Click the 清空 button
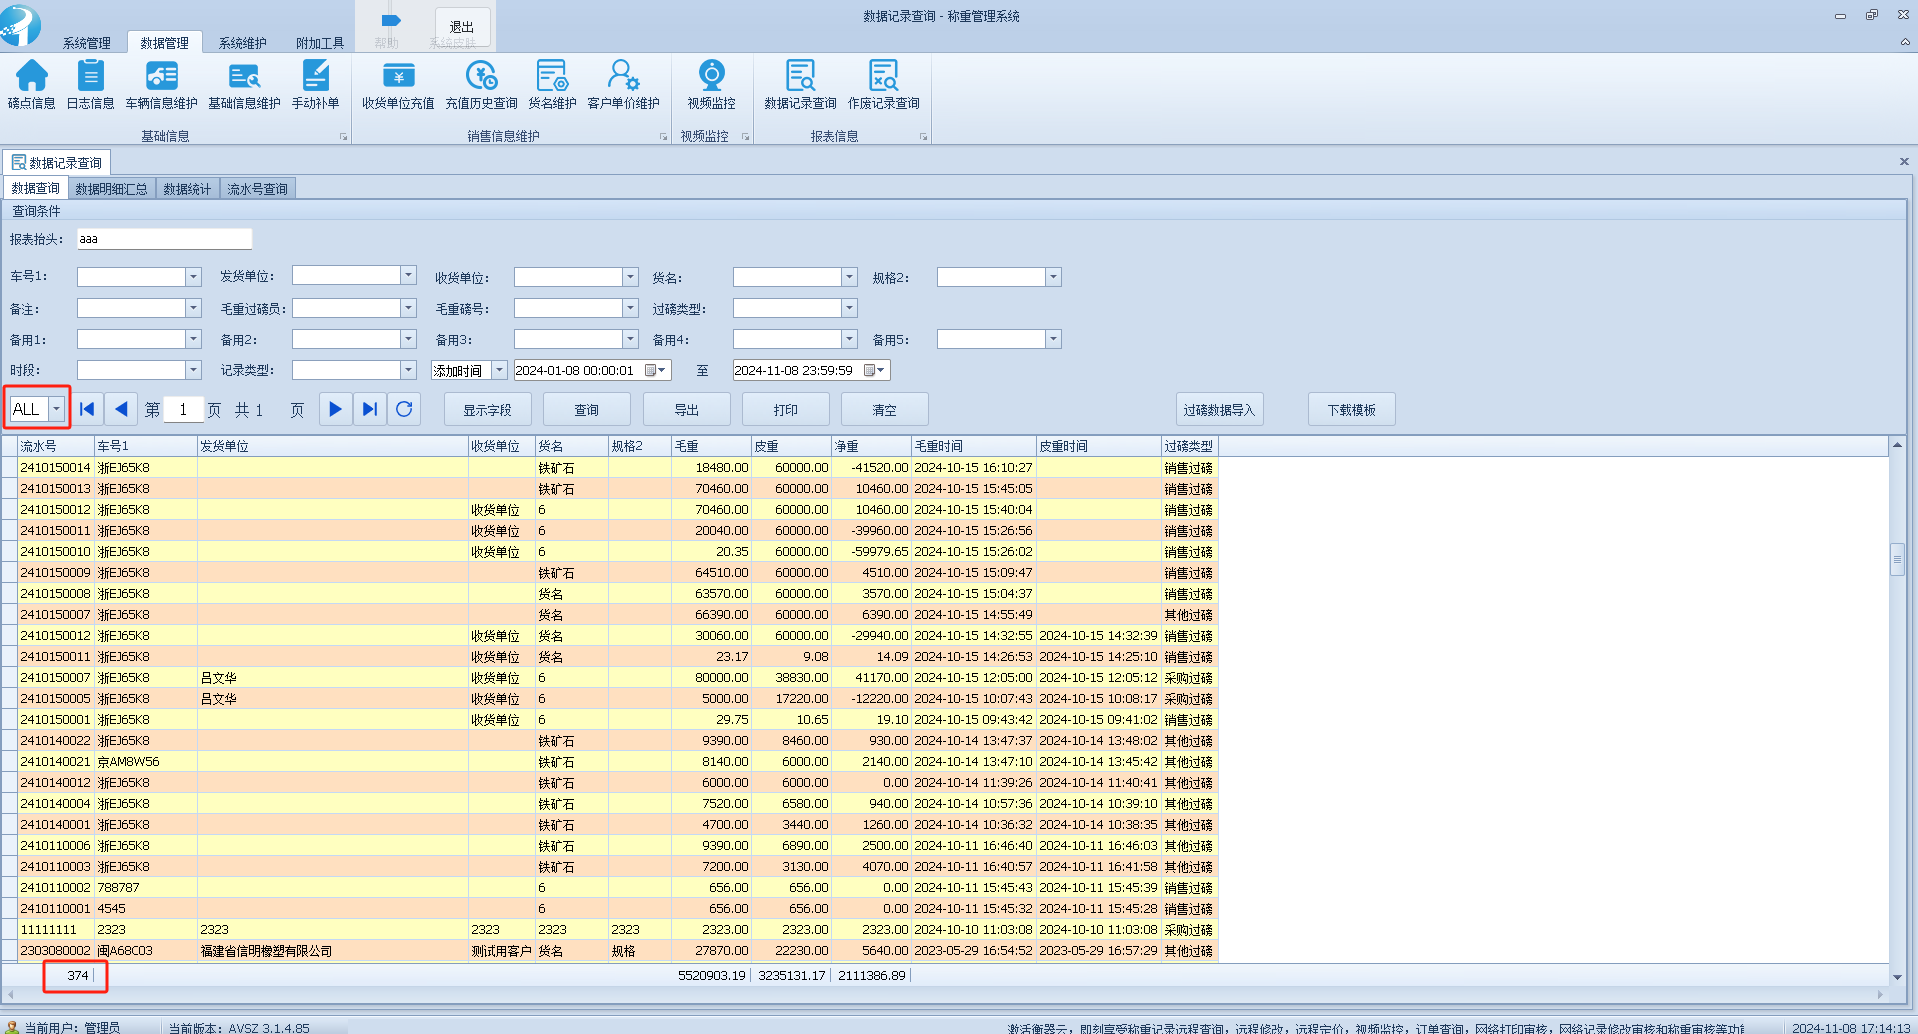 885,410
